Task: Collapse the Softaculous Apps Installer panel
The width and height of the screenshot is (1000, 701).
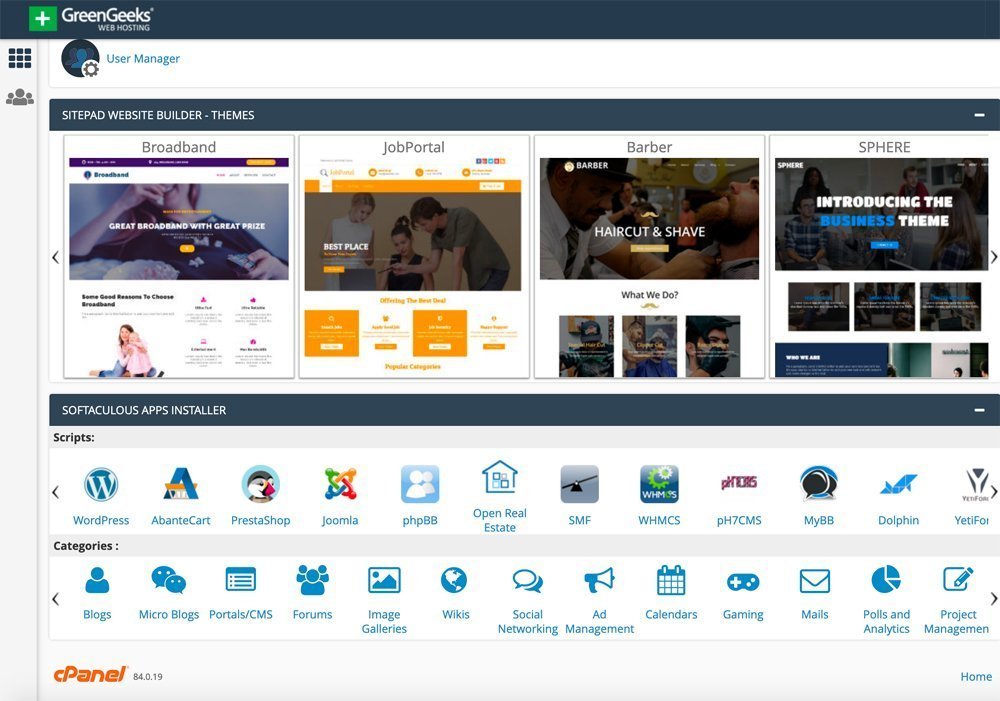Action: pos(979,410)
